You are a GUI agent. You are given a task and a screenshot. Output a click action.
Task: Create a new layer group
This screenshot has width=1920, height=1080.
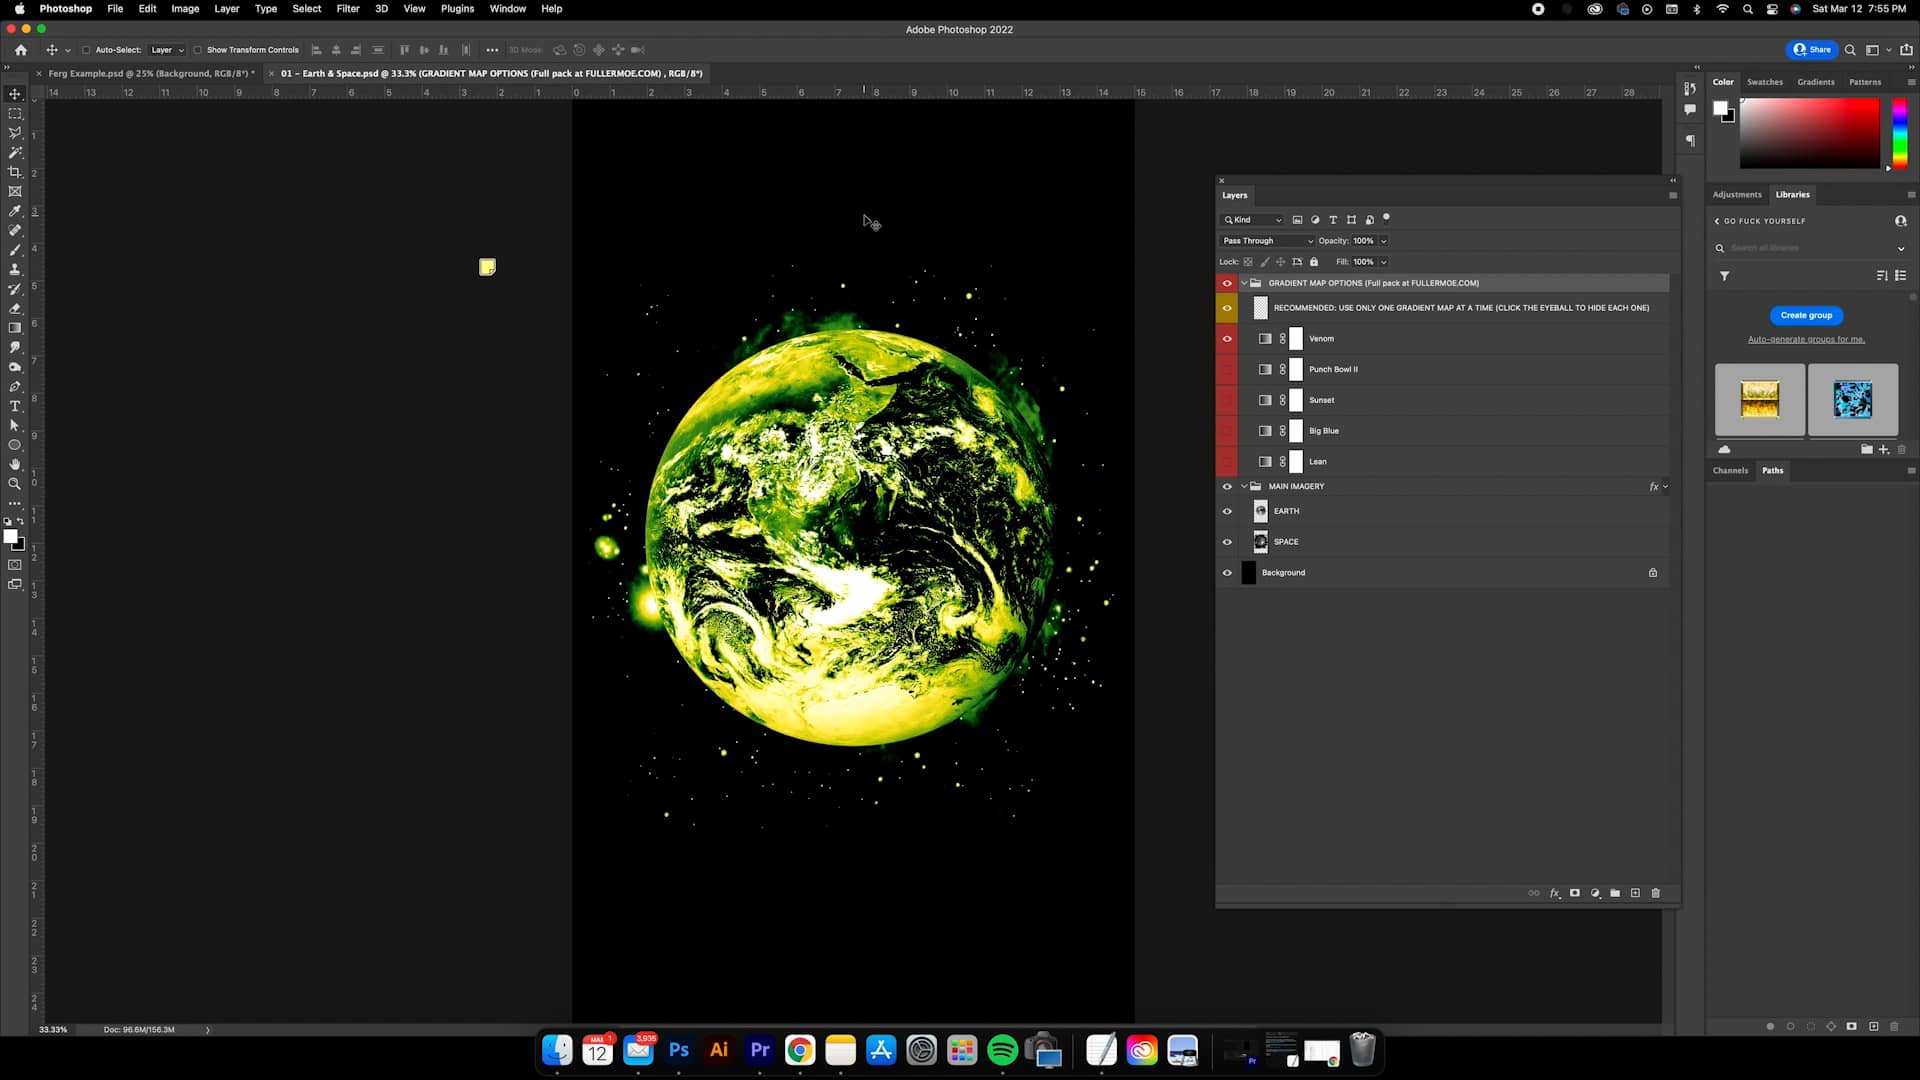pos(1616,893)
